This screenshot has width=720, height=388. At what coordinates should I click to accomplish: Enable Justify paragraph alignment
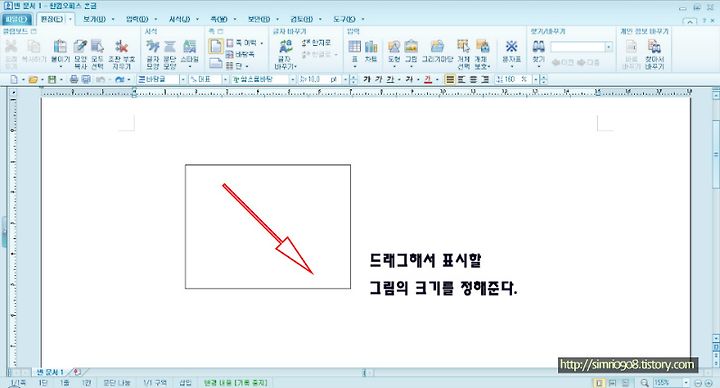[450, 79]
